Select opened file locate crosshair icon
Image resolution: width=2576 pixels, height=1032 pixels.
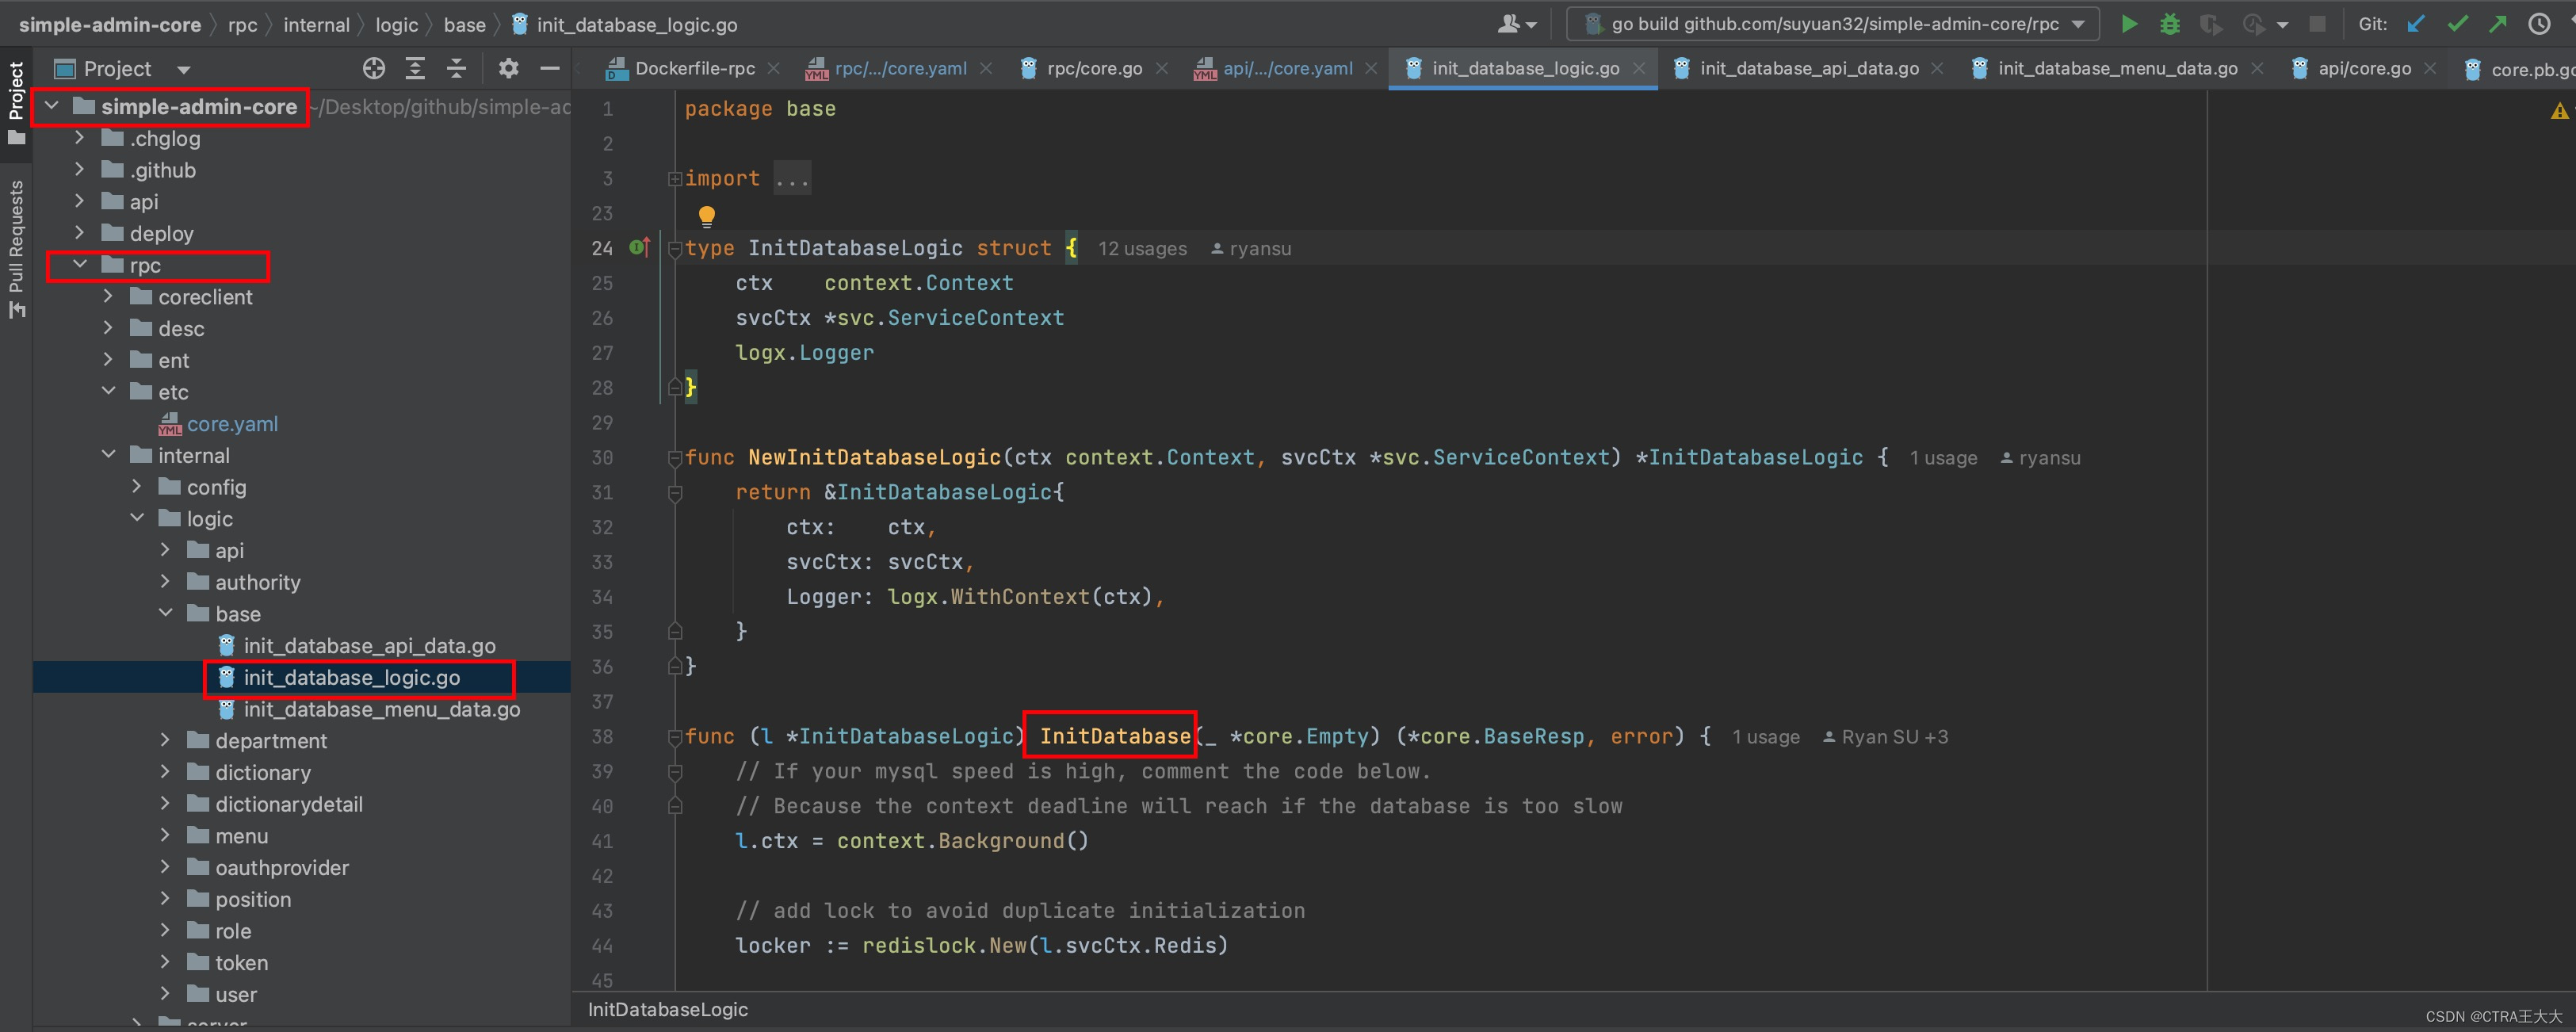(x=374, y=68)
